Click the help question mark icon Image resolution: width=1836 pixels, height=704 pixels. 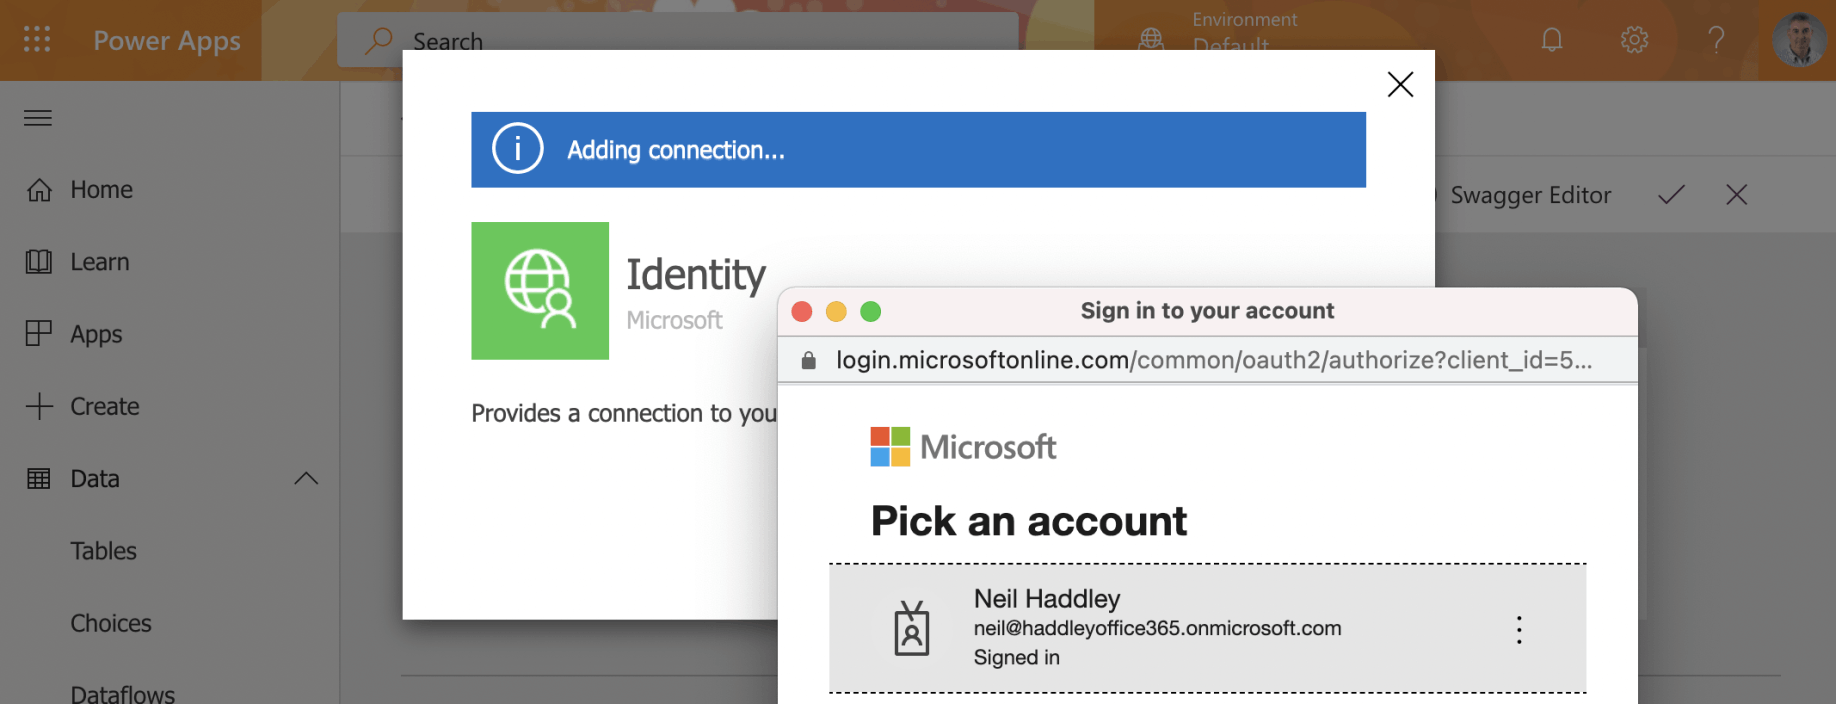1716,40
